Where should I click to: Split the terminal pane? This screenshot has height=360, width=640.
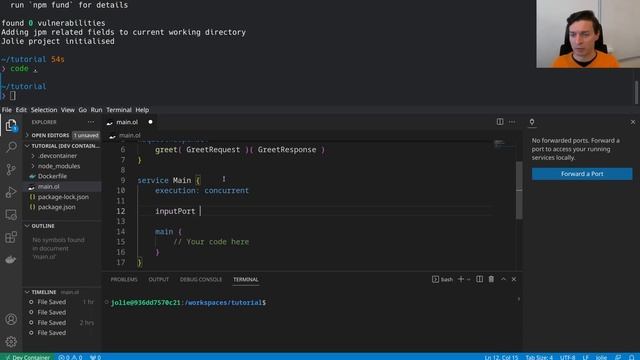pyautogui.click(x=479, y=279)
